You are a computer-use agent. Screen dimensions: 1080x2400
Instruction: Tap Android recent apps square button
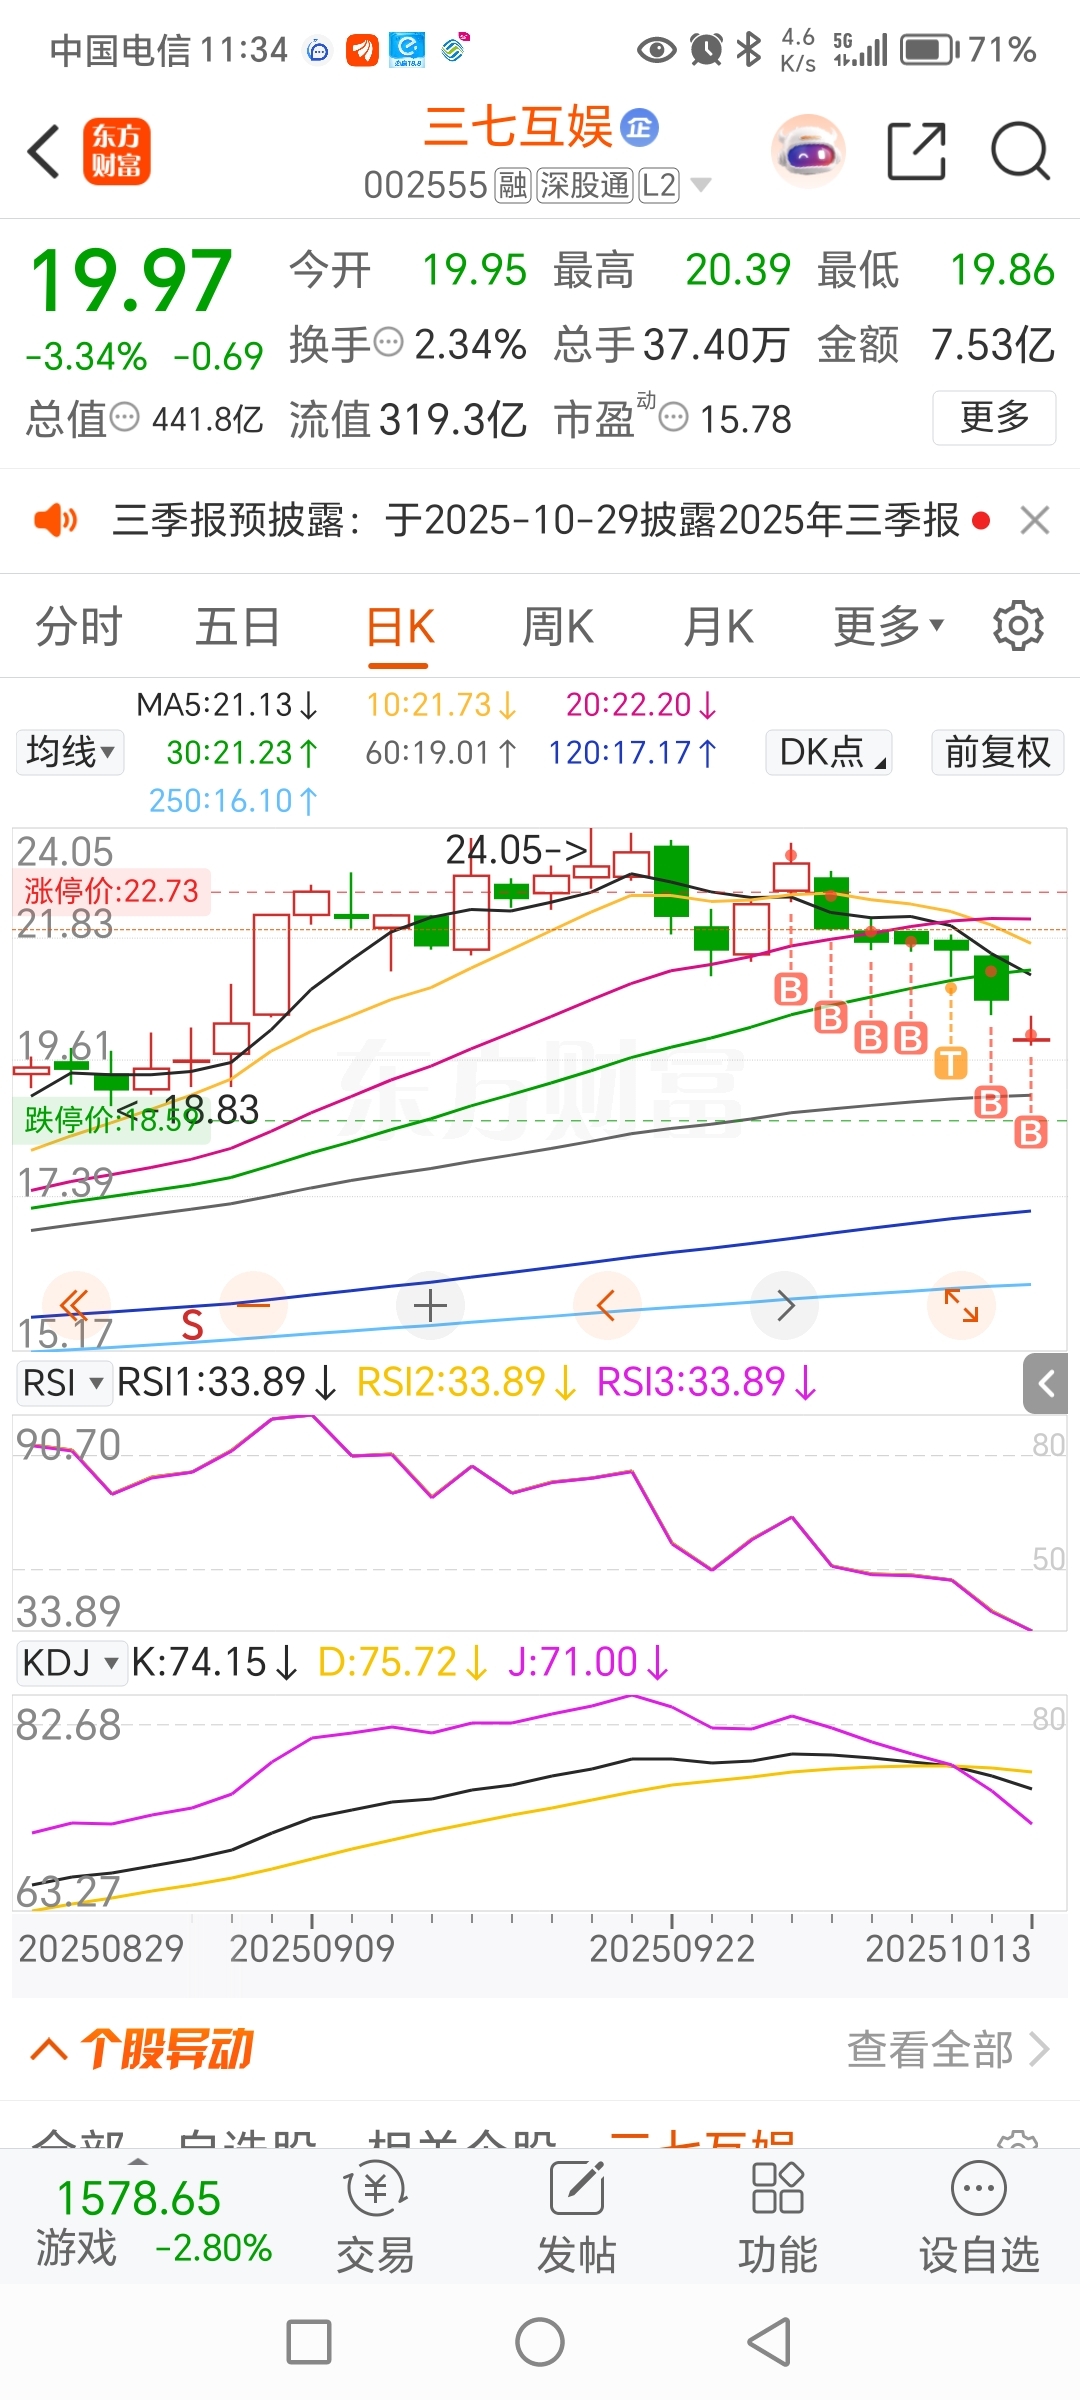pyautogui.click(x=309, y=2342)
